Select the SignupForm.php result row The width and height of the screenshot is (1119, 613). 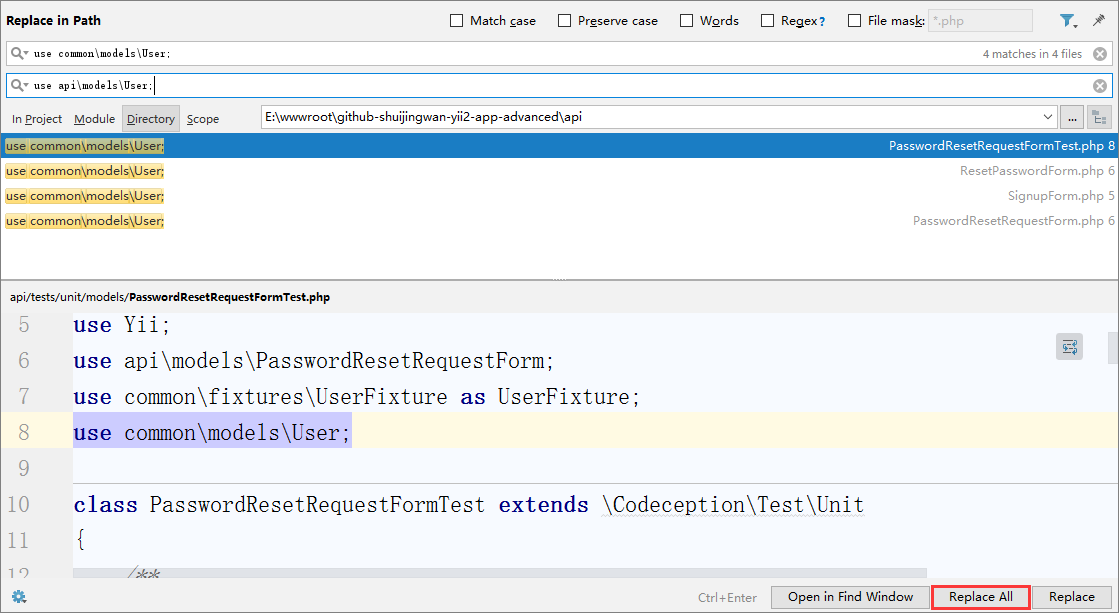[x=559, y=196]
